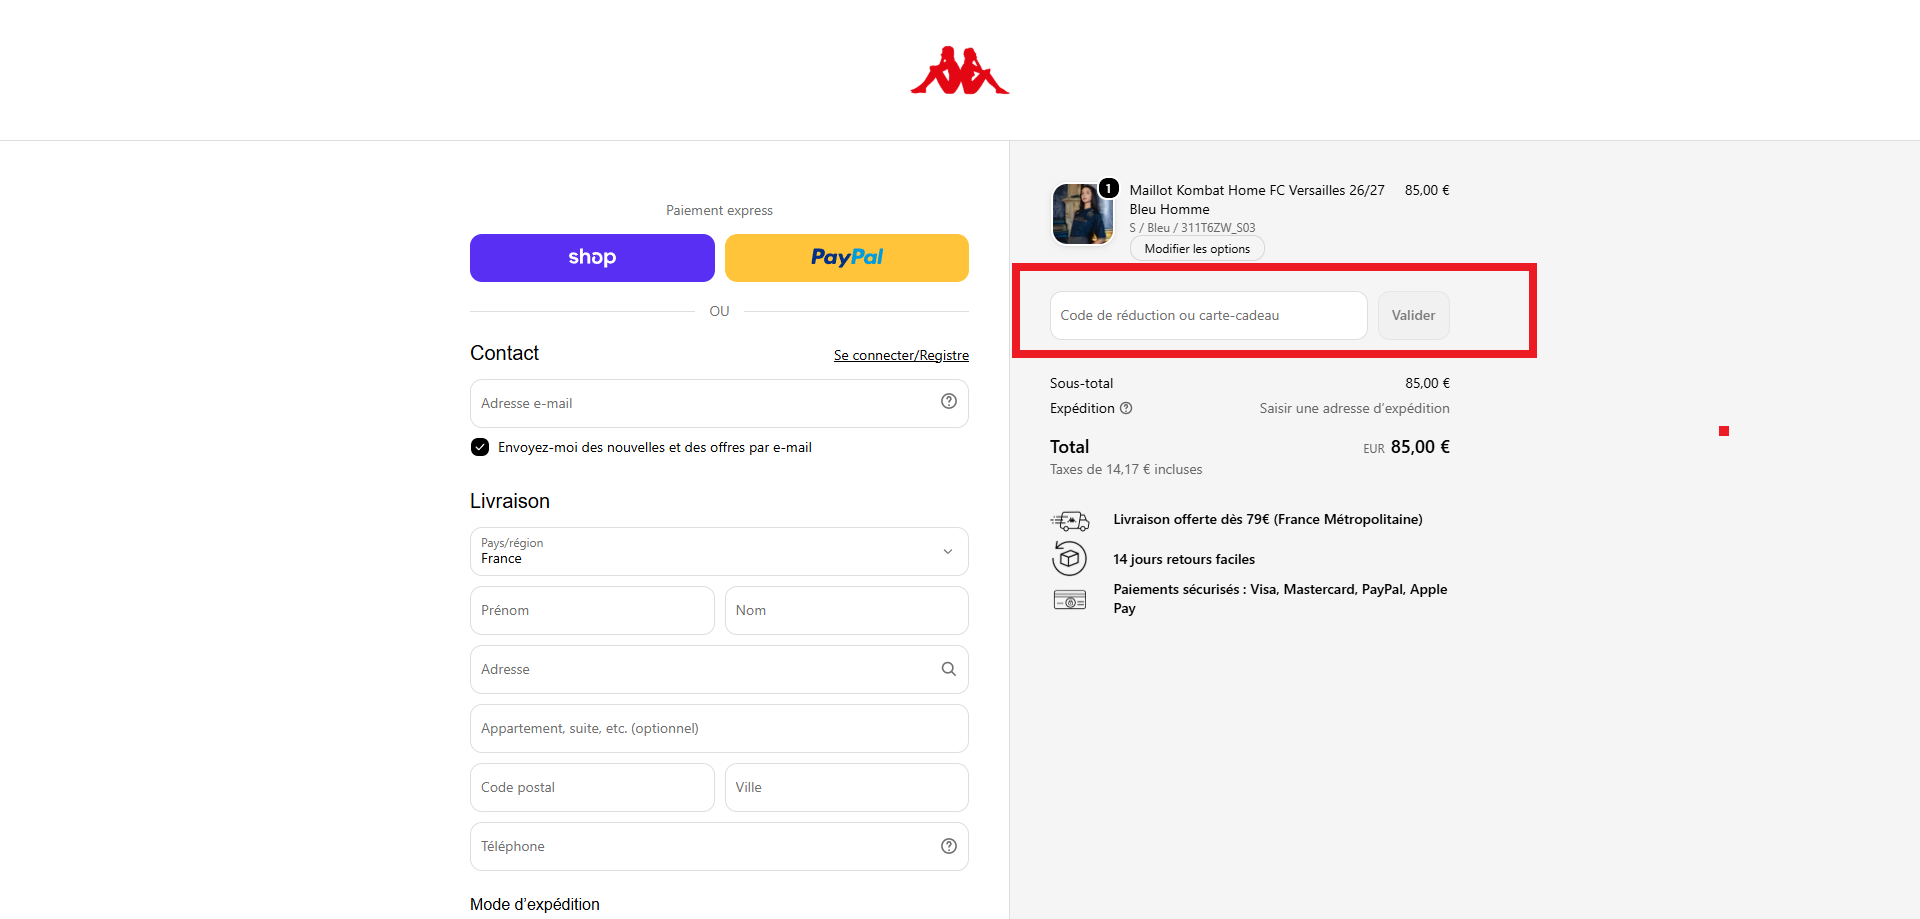Click the Maillot Kombat product thumbnail
The height and width of the screenshot is (919, 1920).
(x=1082, y=213)
